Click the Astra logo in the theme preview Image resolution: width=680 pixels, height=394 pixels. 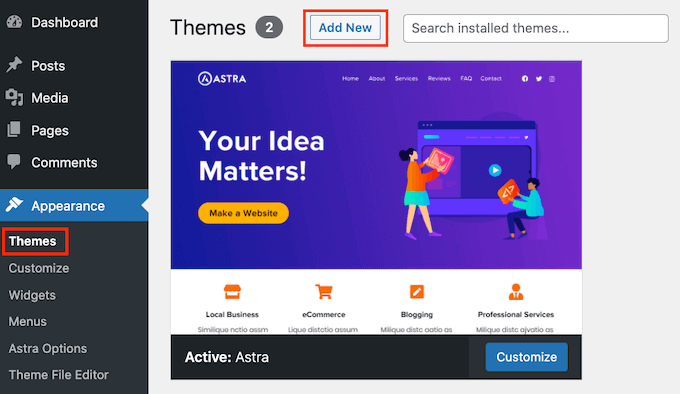222,79
